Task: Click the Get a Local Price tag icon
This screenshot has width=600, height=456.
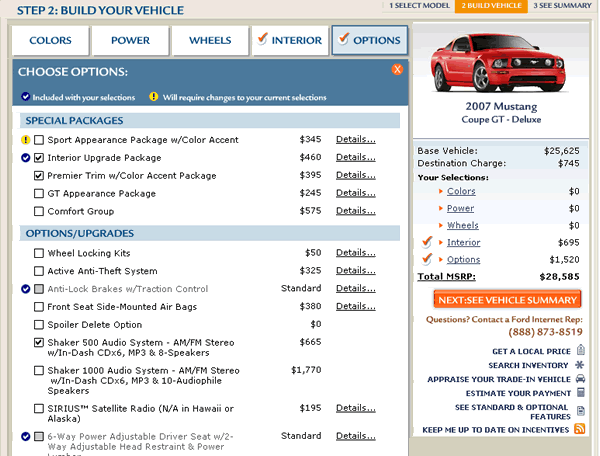Action: pyautogui.click(x=580, y=351)
